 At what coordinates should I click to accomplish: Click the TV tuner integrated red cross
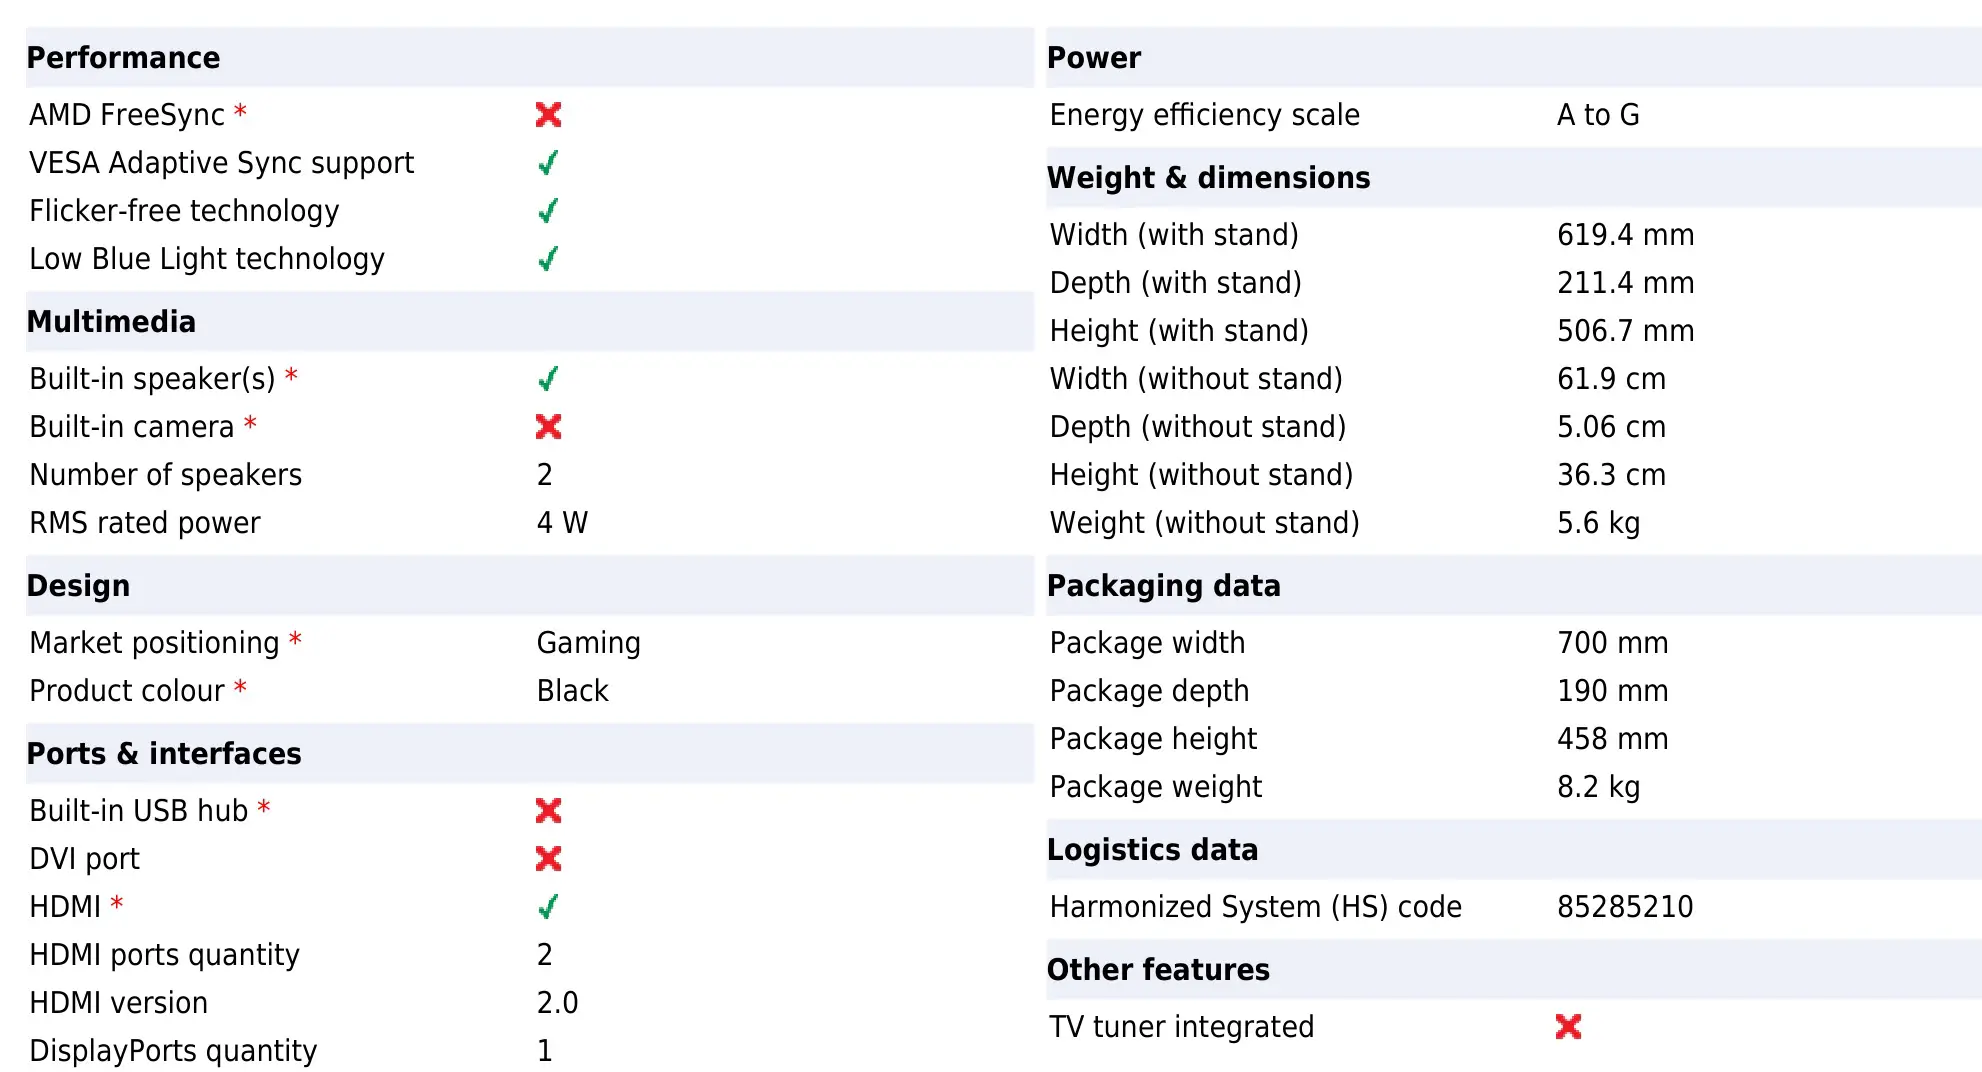point(1568,1027)
